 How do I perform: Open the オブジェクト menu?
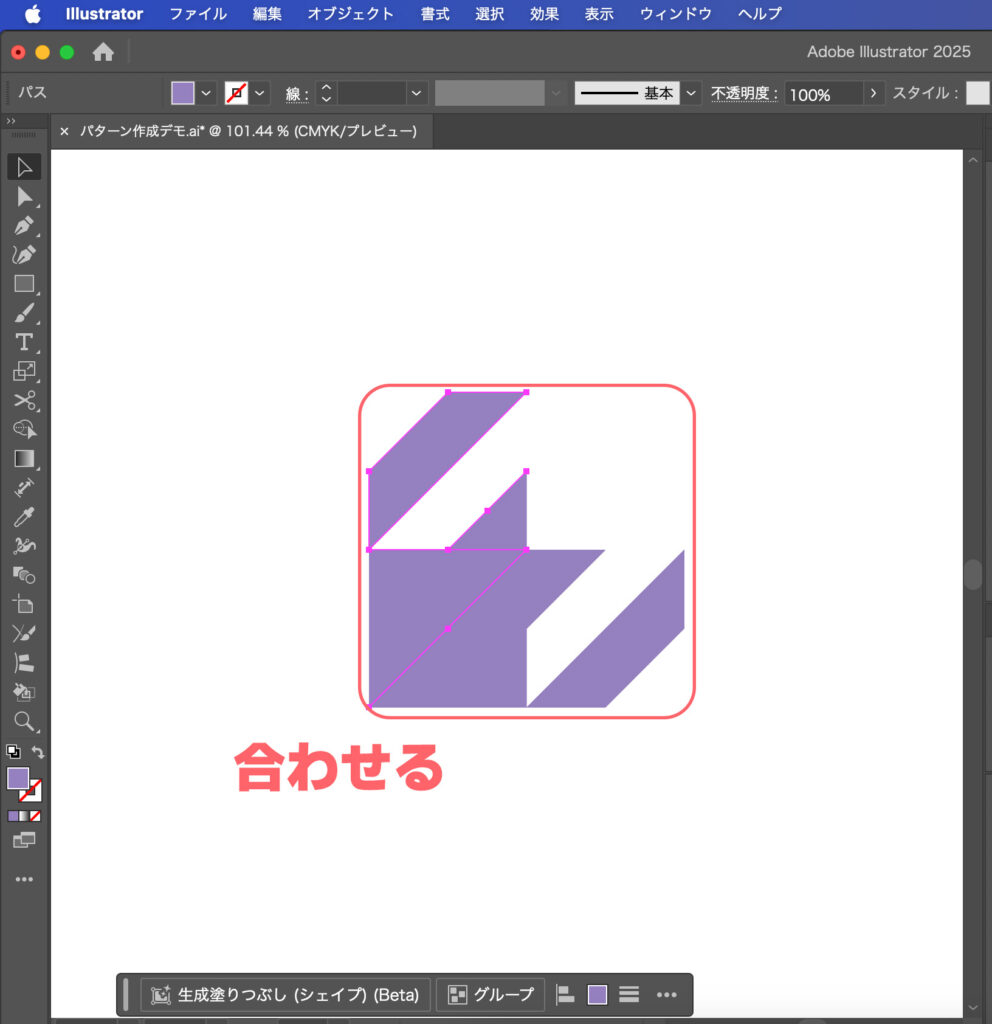(350, 14)
